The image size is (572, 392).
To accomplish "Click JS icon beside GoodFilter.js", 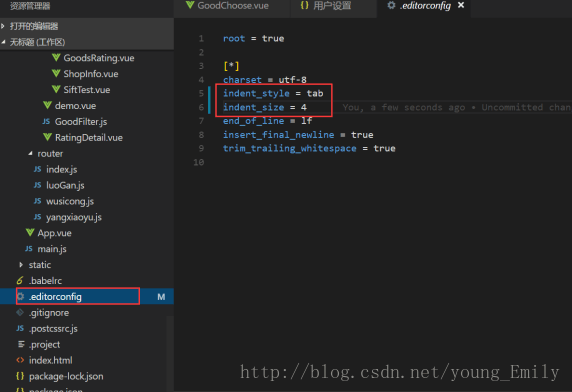I will point(46,121).
